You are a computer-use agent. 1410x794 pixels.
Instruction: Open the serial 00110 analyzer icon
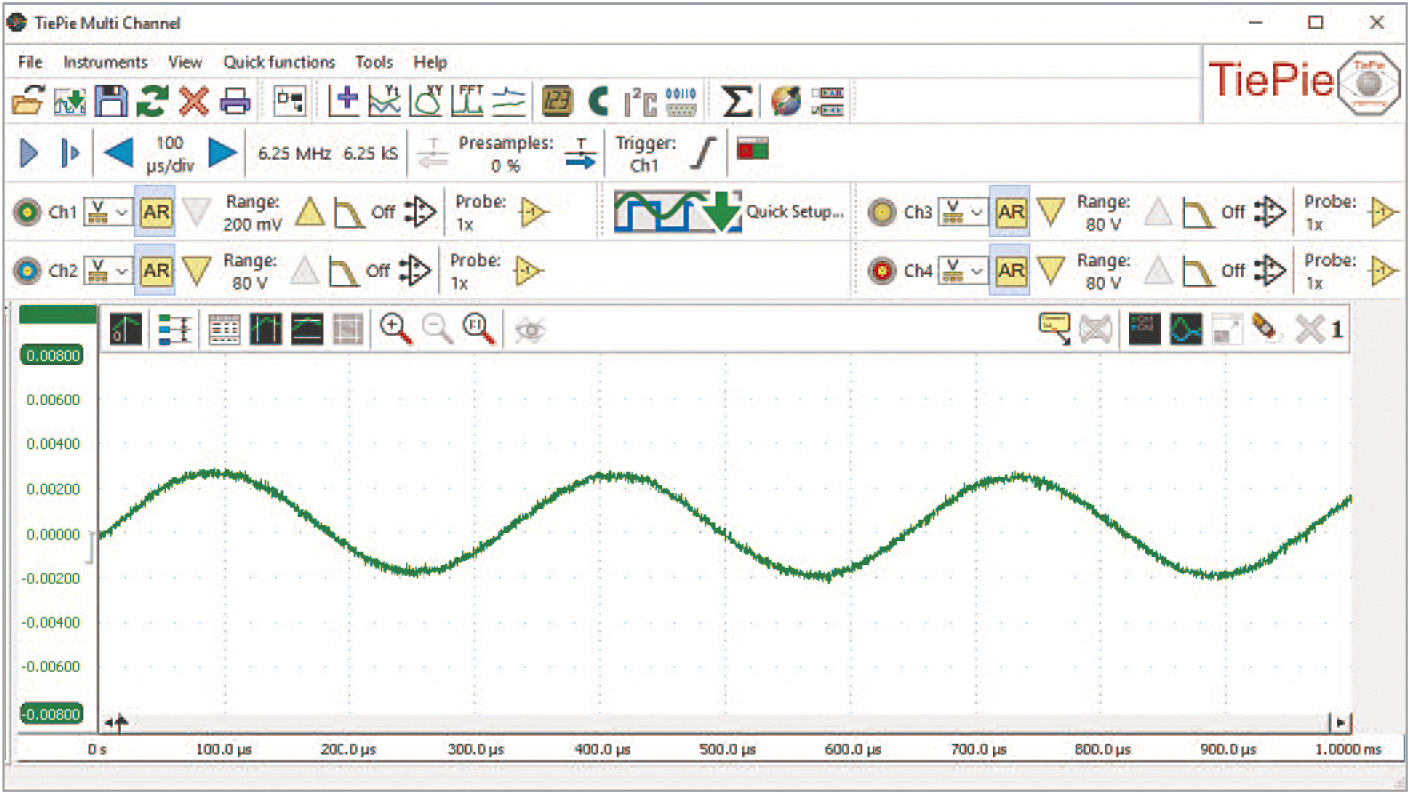coord(680,101)
